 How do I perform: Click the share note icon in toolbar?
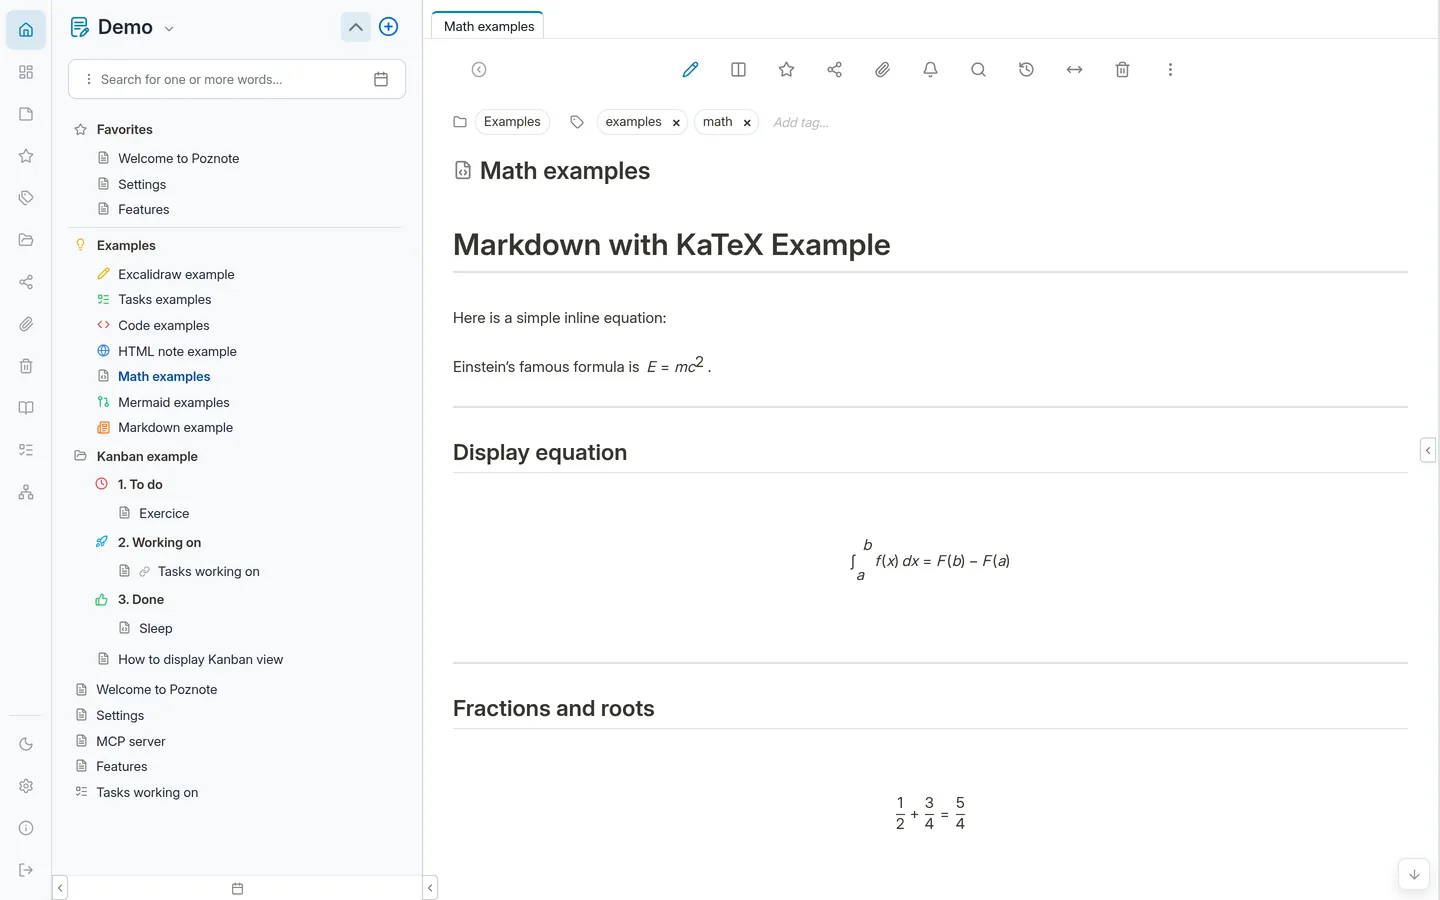coord(834,70)
